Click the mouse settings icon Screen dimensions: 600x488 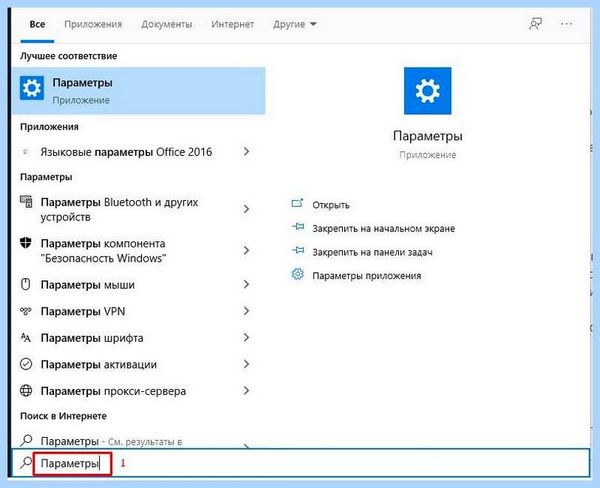click(x=26, y=284)
